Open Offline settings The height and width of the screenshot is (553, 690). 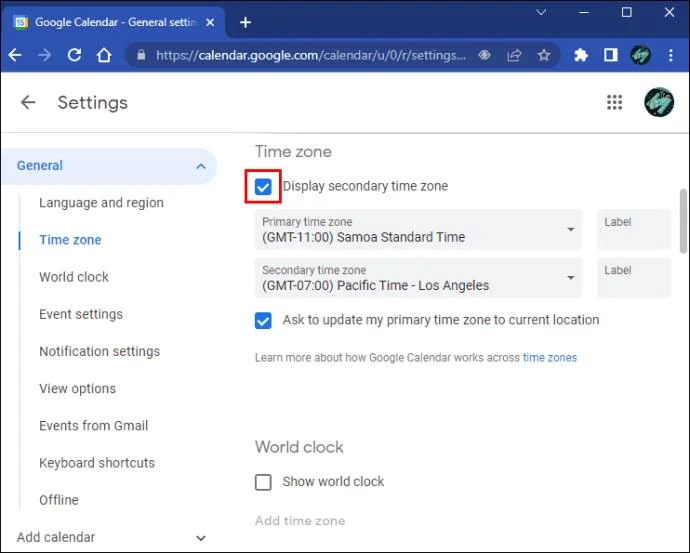point(59,500)
